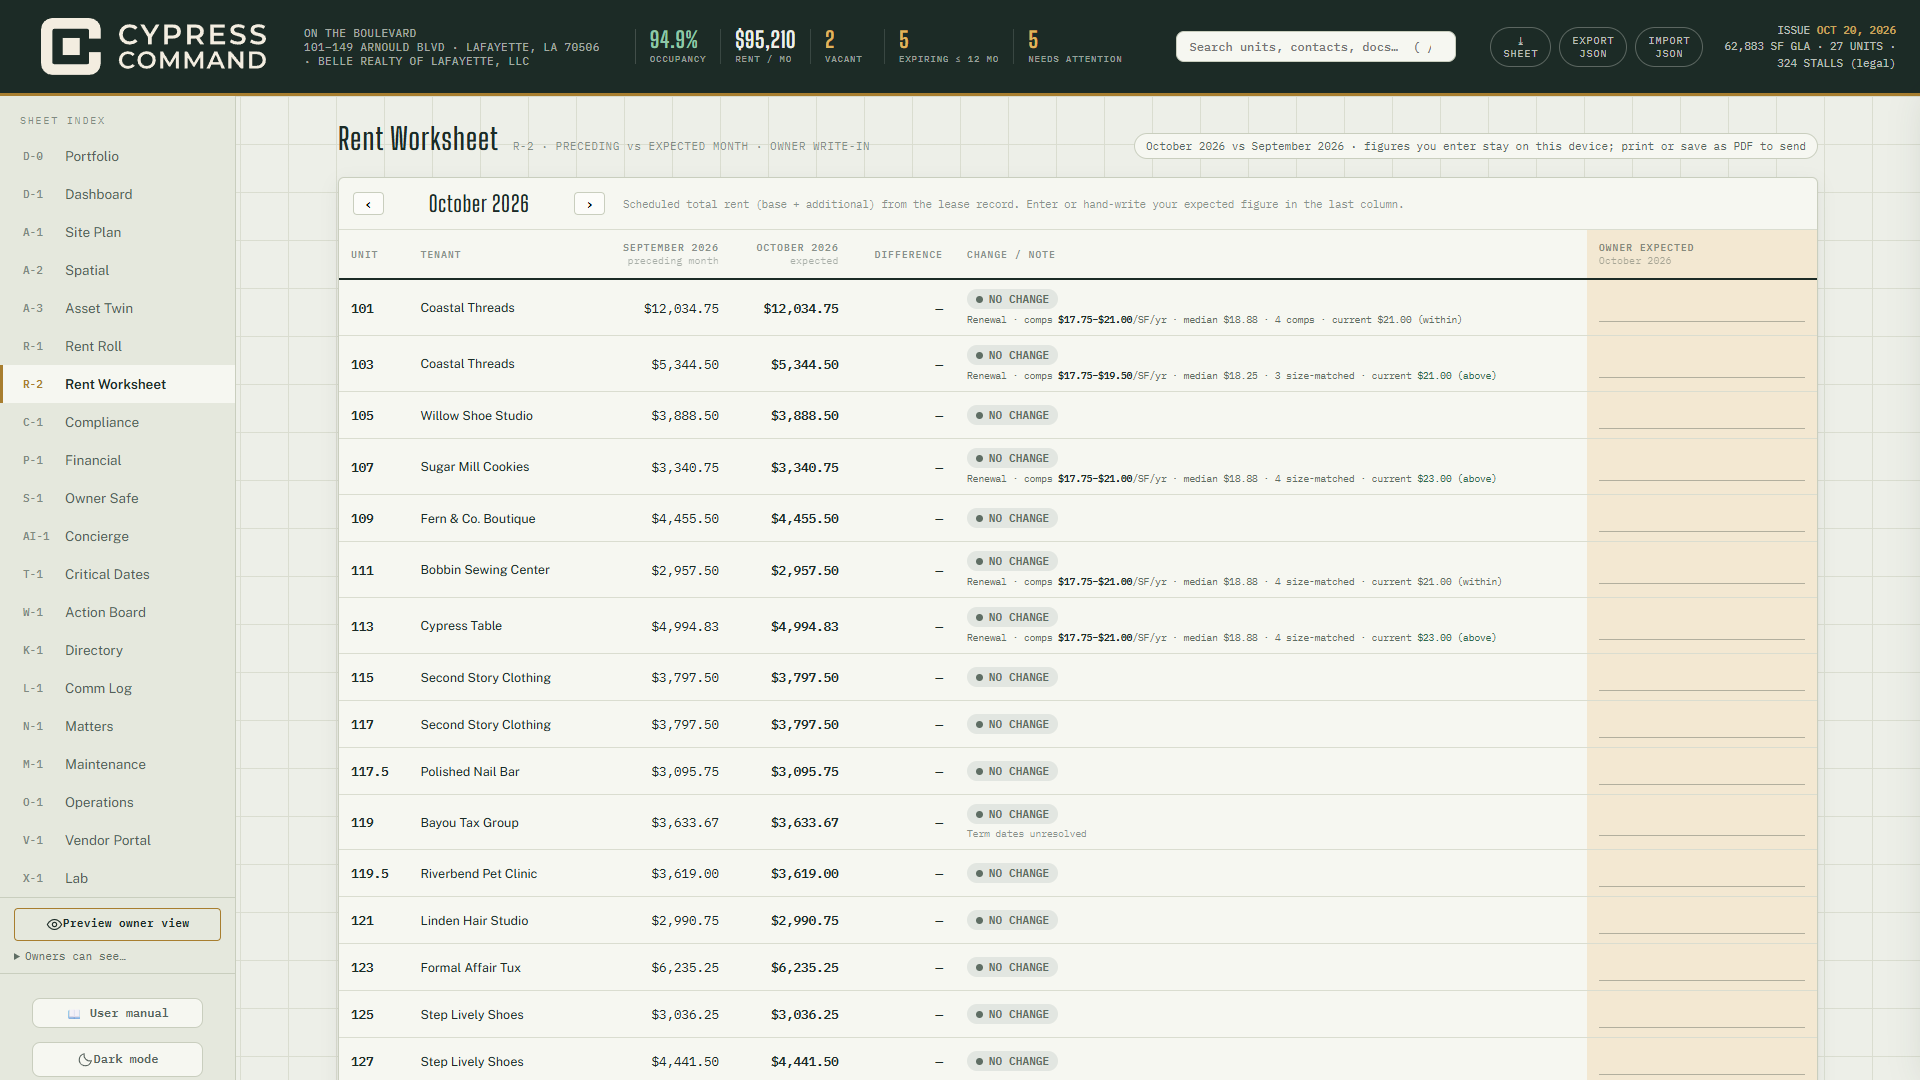Click the book icon on User manual
The image size is (1920, 1080).
(x=74, y=1013)
